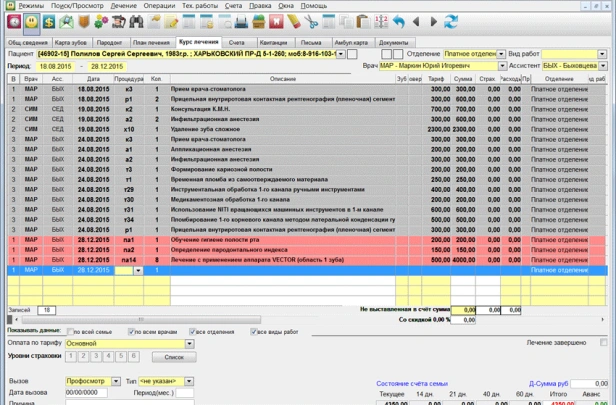Go to next record with right arrow
The height and width of the screenshot is (405, 616).
click(434, 21)
